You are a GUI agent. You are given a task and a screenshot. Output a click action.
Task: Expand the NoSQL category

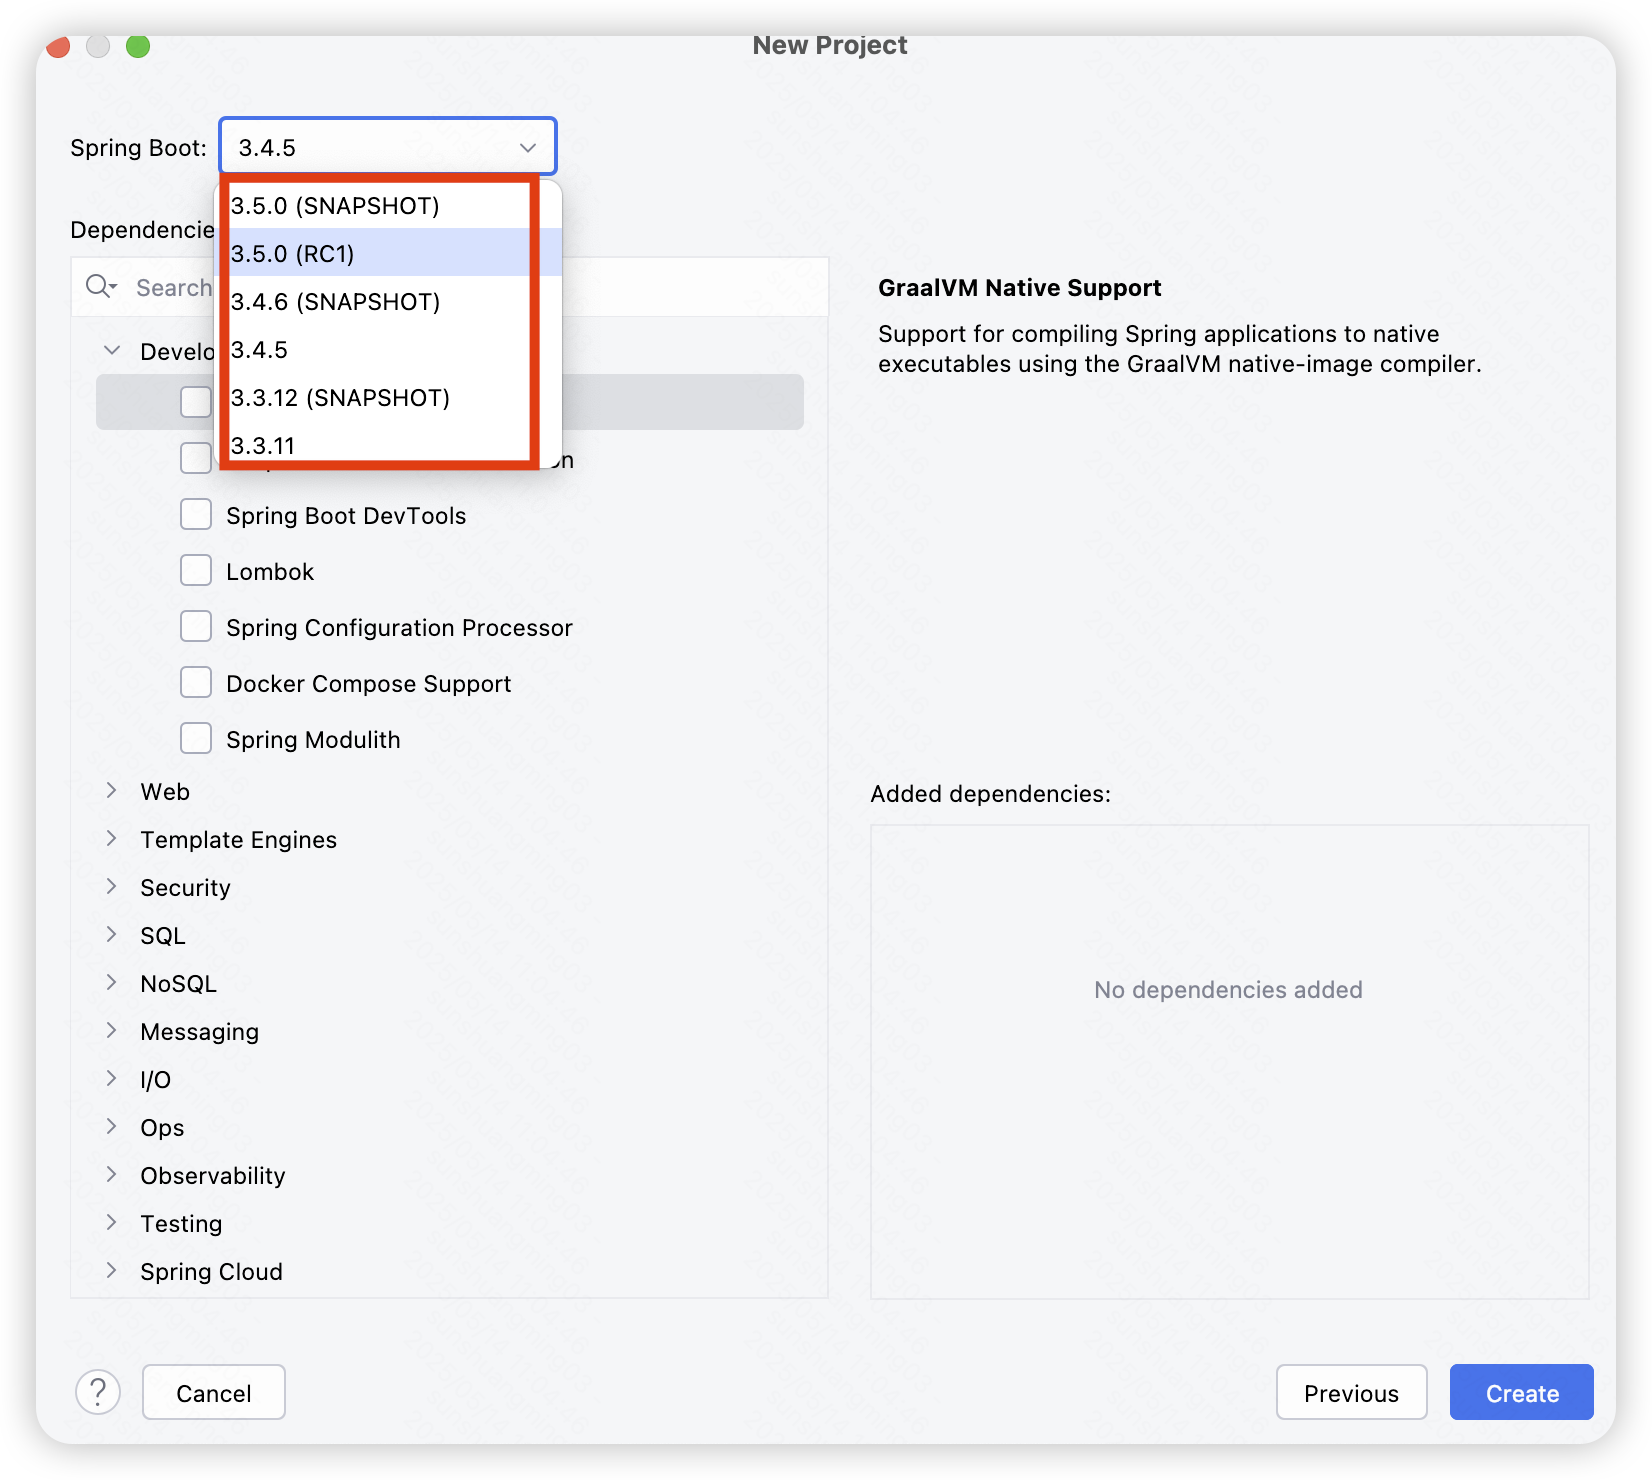(112, 983)
